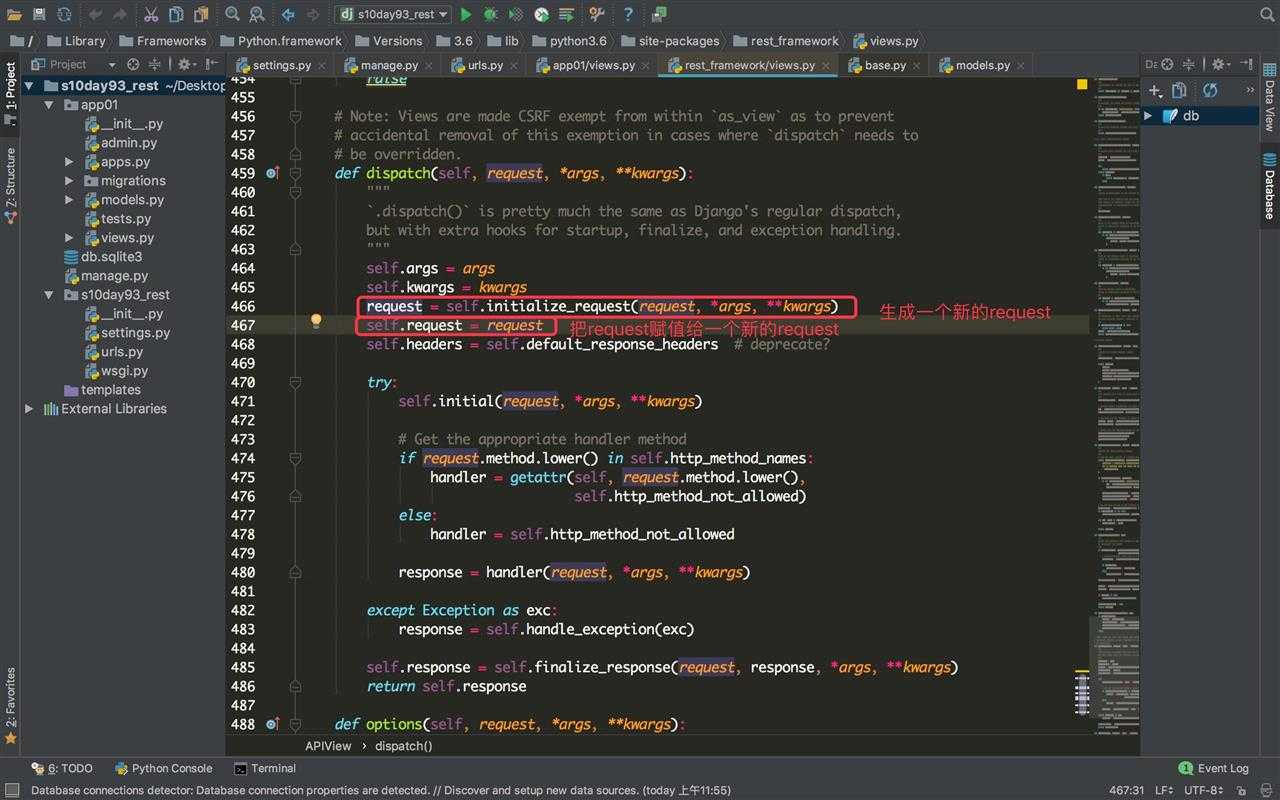Click the Cut scissors icon

151,14
